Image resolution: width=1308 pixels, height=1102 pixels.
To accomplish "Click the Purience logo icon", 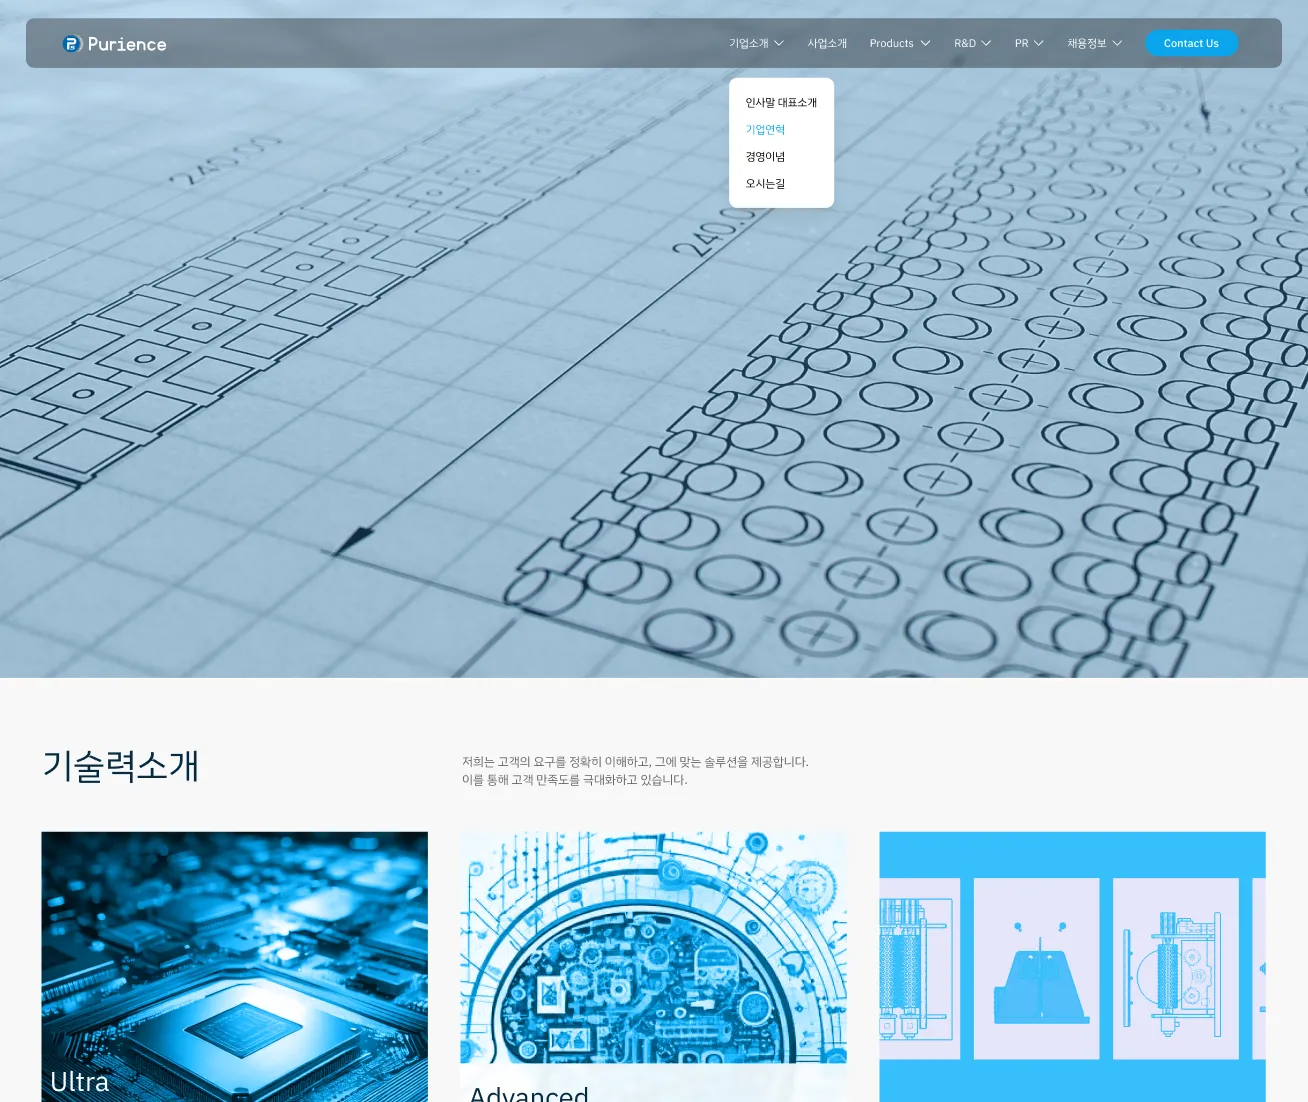I will [x=72, y=43].
